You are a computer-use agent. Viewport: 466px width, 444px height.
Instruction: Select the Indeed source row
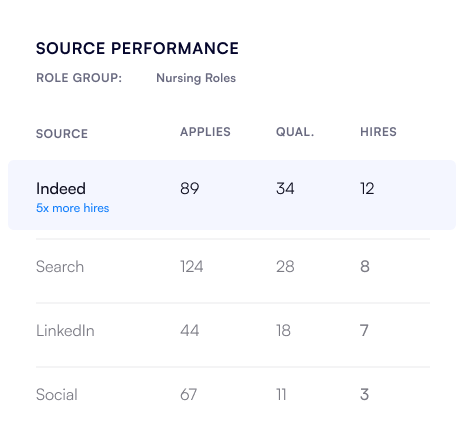pos(232,195)
